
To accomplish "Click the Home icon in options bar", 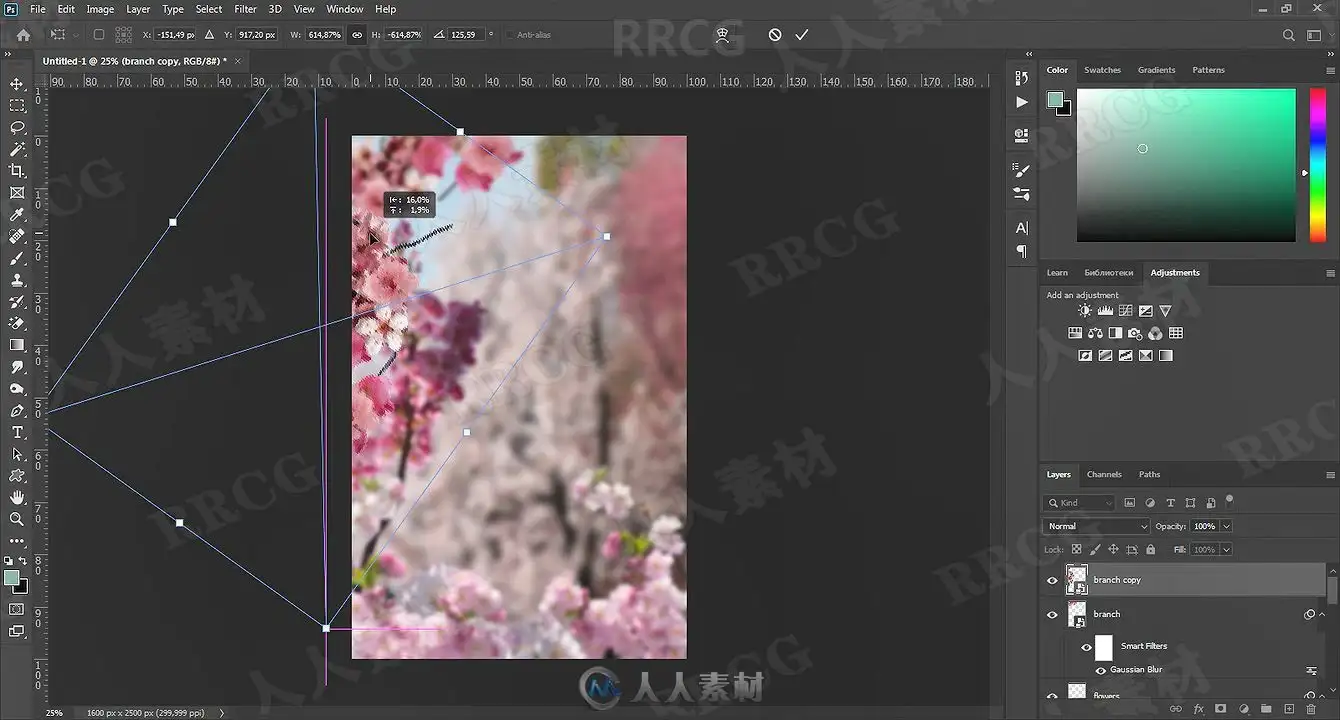I will (x=23, y=35).
